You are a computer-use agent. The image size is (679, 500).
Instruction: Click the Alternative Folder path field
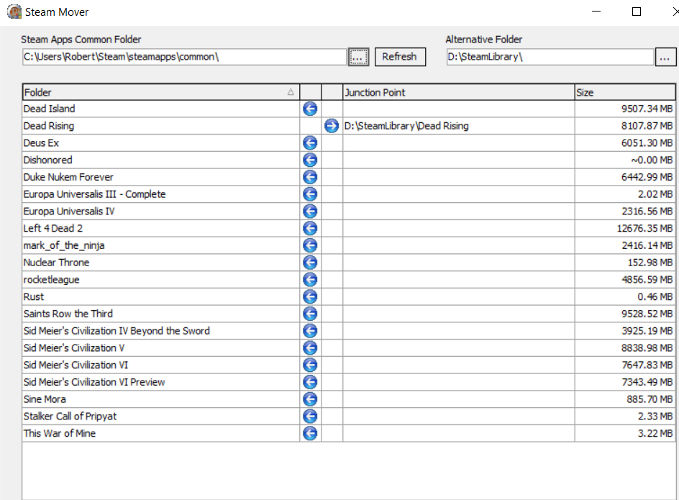point(549,57)
